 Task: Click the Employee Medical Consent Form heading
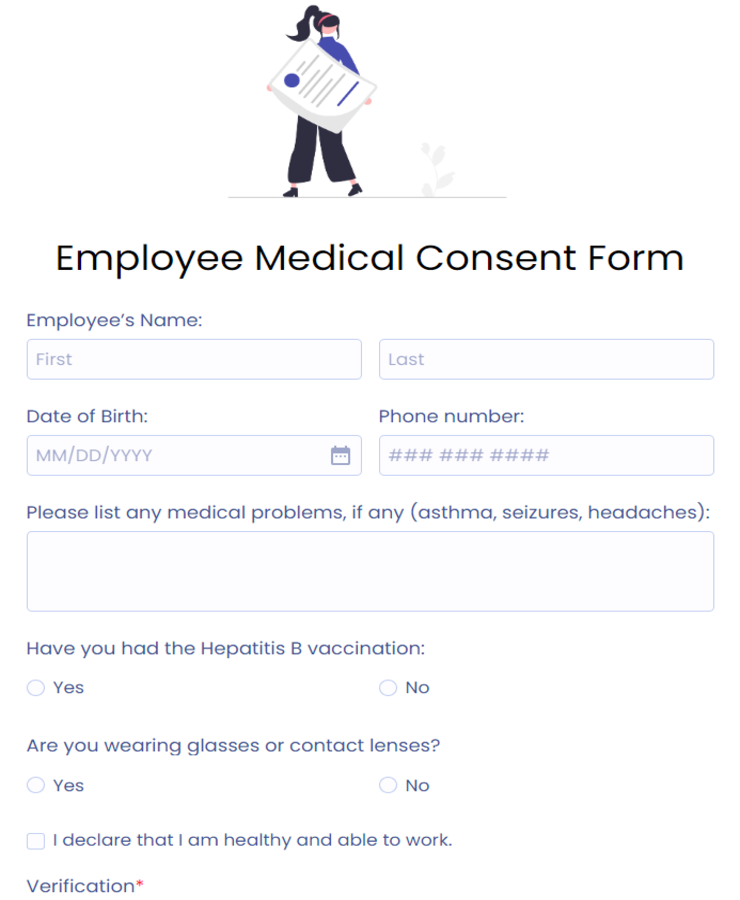tap(370, 258)
